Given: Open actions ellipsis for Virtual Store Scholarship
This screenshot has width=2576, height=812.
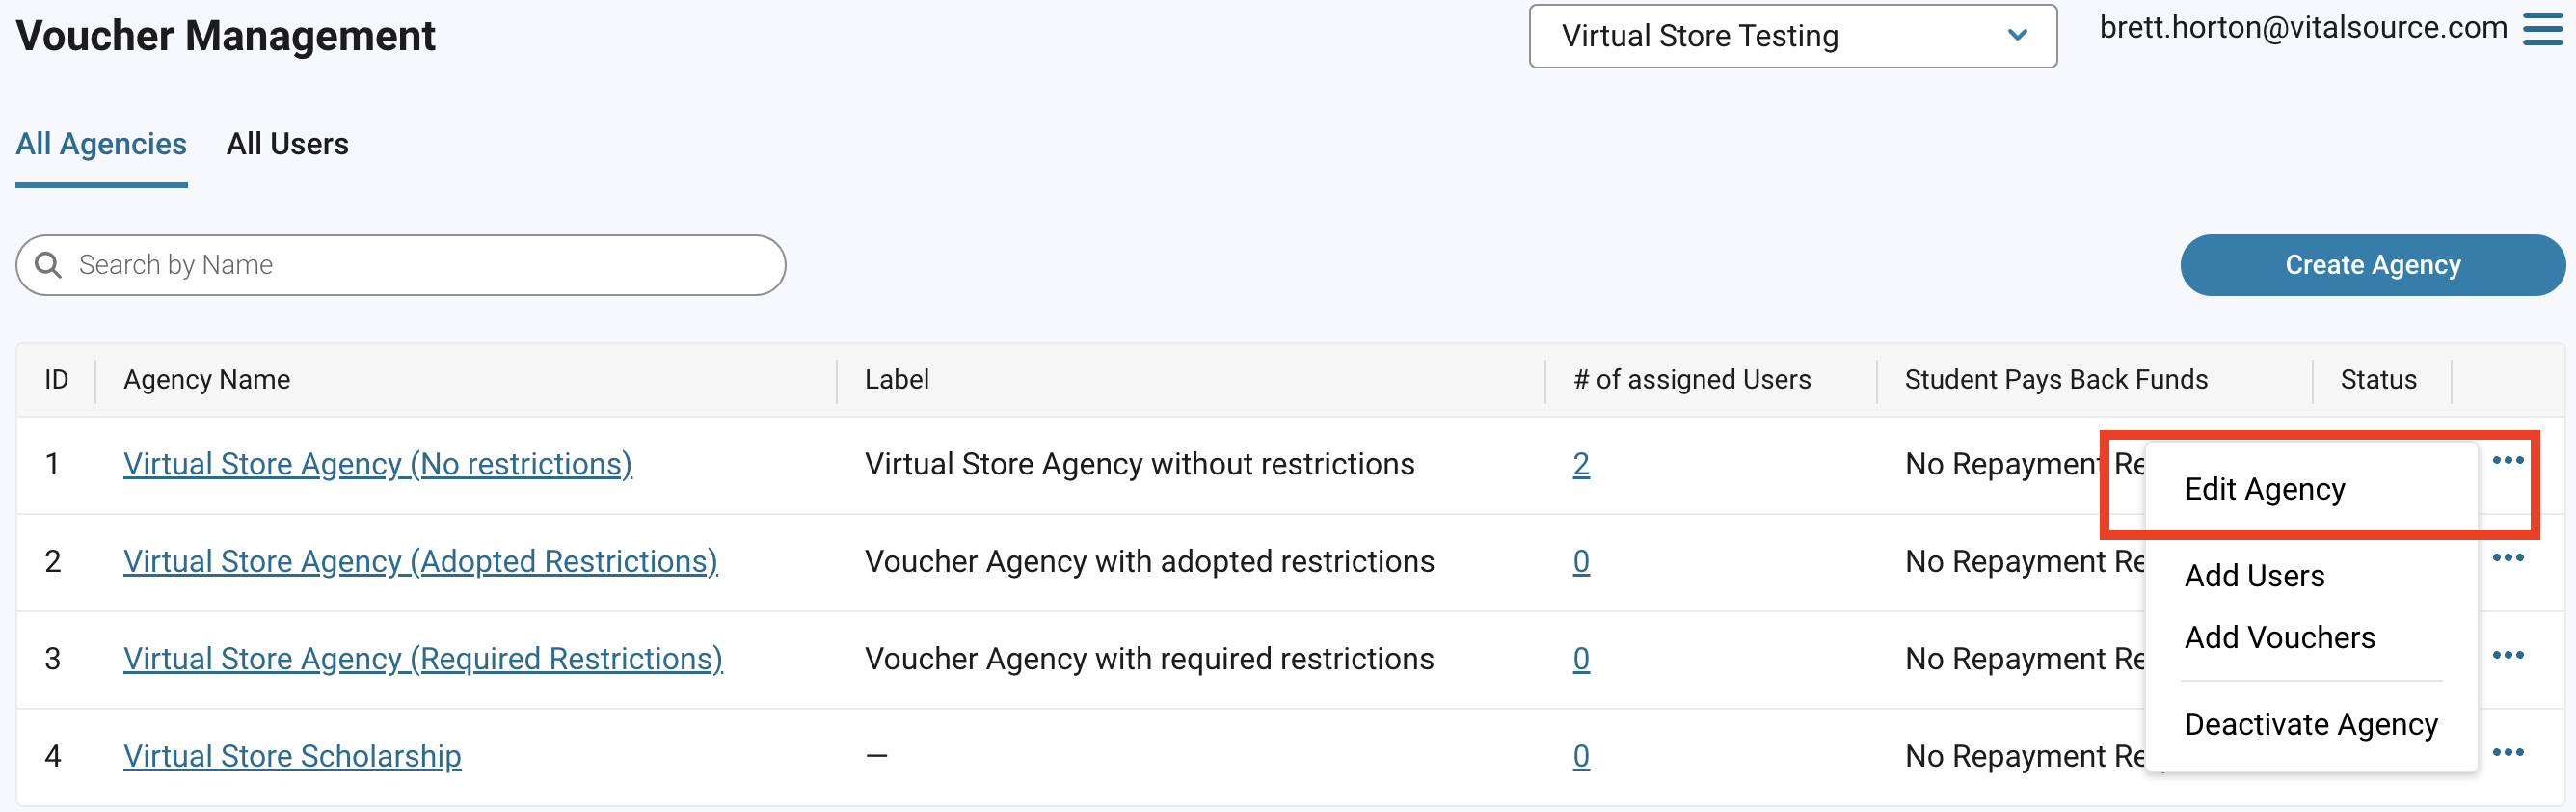Looking at the screenshot, I should coord(2508,752).
